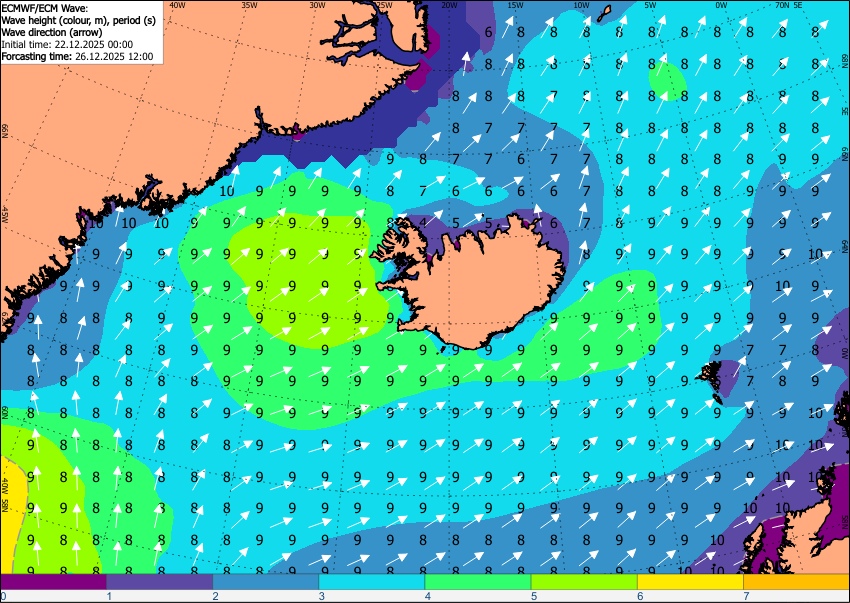Click the green 4–5 m legend swatch
Screen dimensions: 850x603
tap(478, 582)
